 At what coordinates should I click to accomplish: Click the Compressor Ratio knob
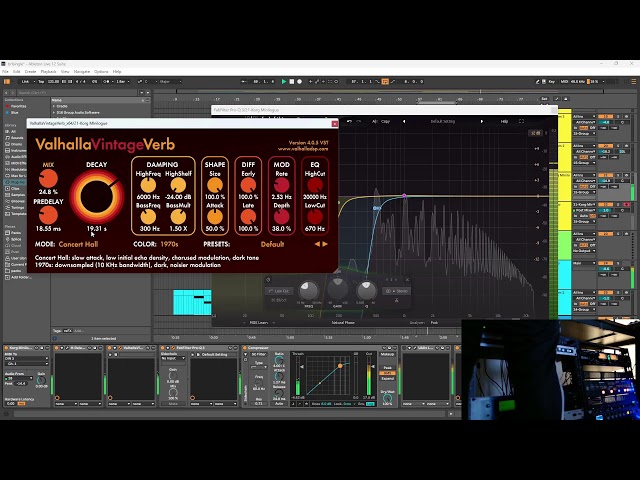(279, 360)
